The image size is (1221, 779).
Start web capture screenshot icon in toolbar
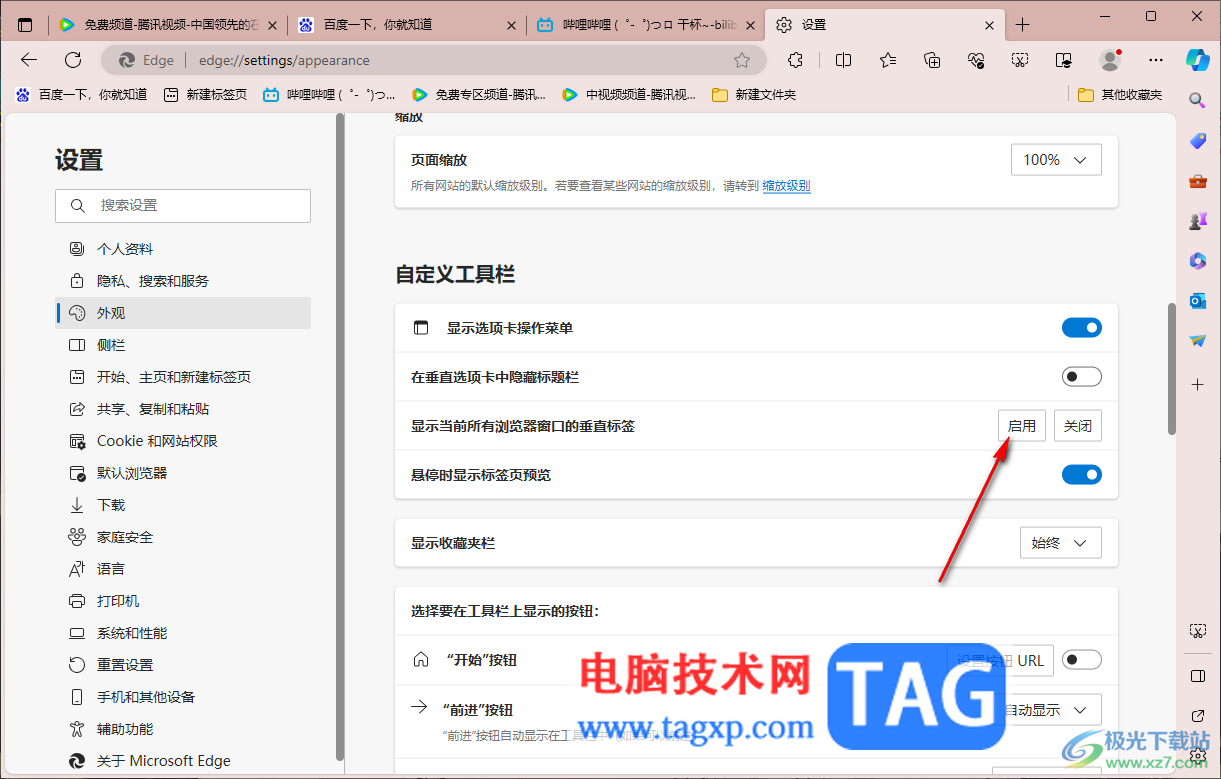coord(1020,60)
